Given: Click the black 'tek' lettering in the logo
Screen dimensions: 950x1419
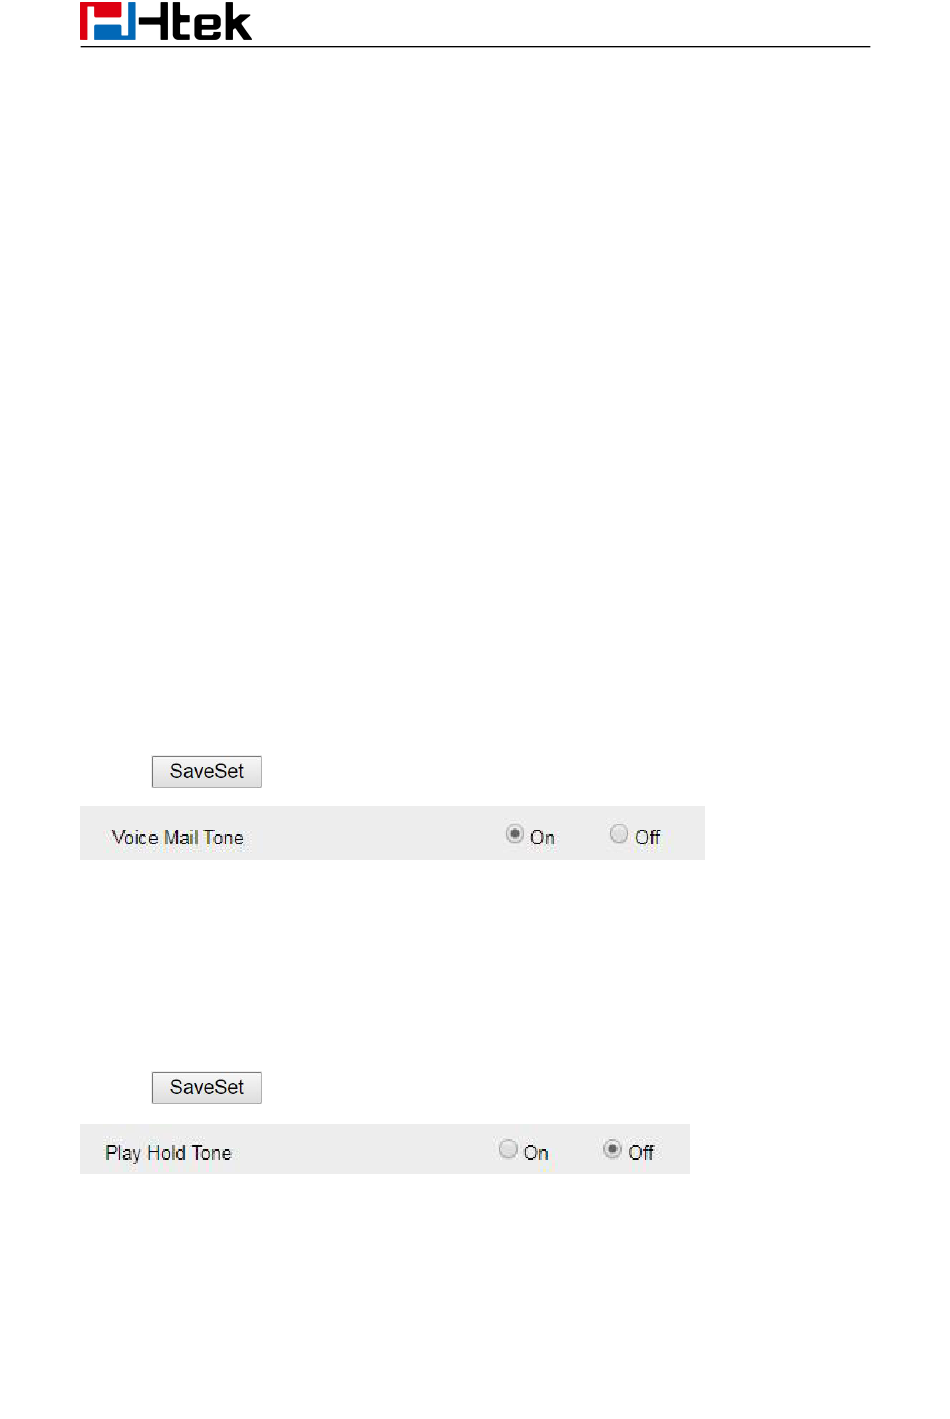Looking at the screenshot, I should 211,23.
